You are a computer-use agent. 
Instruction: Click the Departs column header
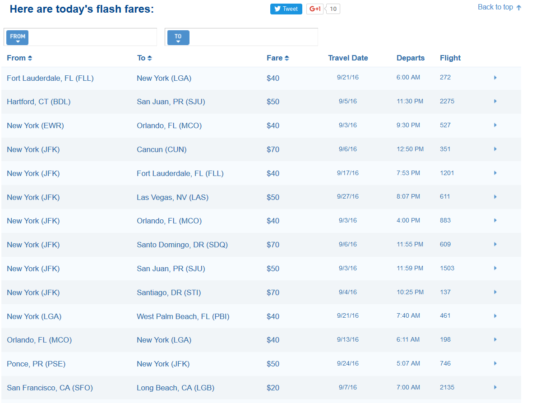point(410,58)
